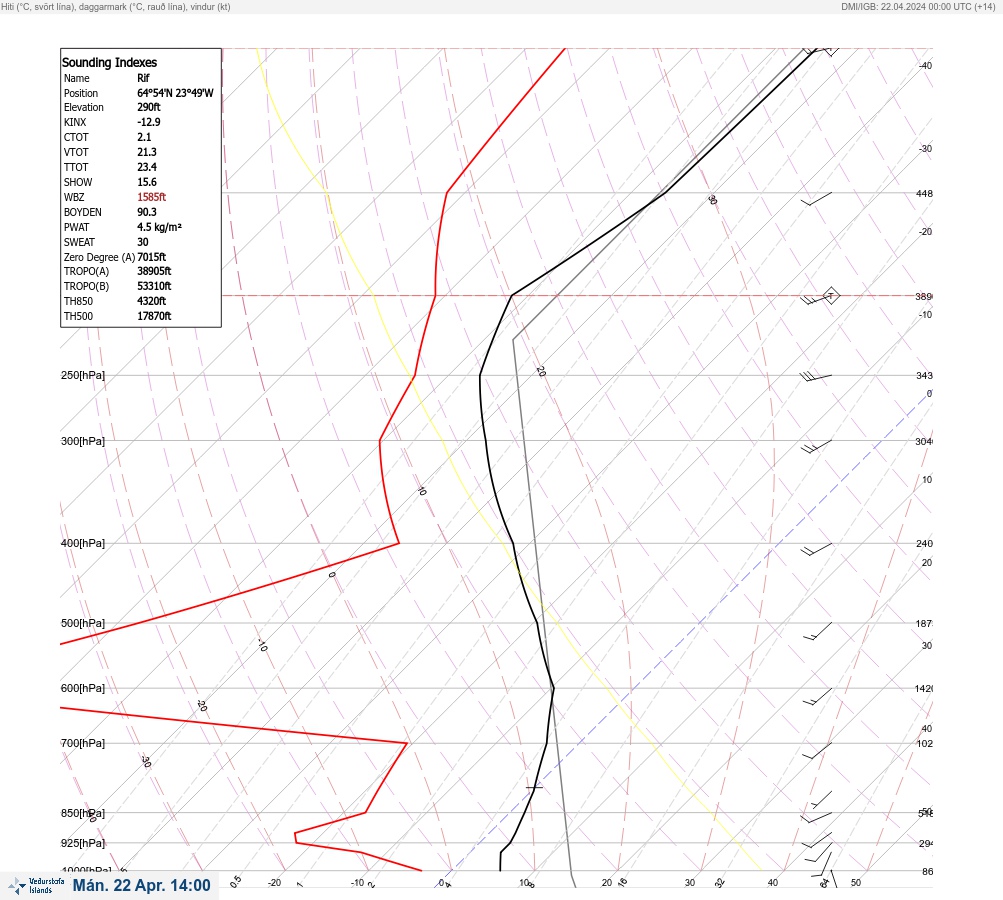Click the DMI/IGB model run time text
This screenshot has width=1003, height=900.
tap(919, 6)
